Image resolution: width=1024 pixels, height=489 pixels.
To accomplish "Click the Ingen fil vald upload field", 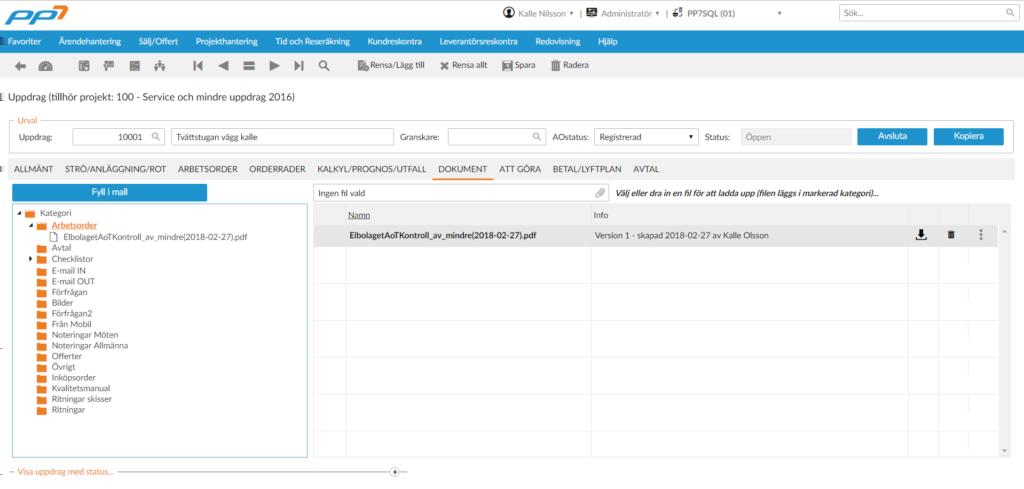I will [460, 193].
